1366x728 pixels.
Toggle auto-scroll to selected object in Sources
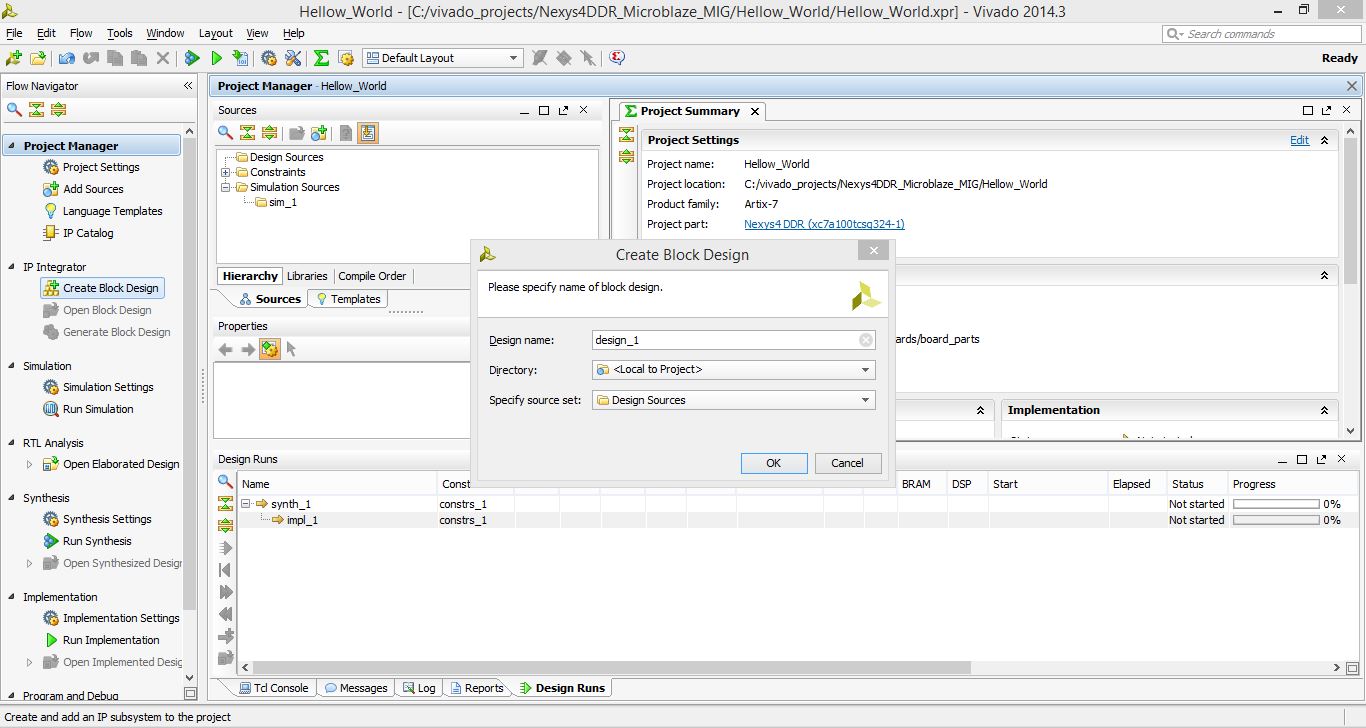click(x=368, y=133)
